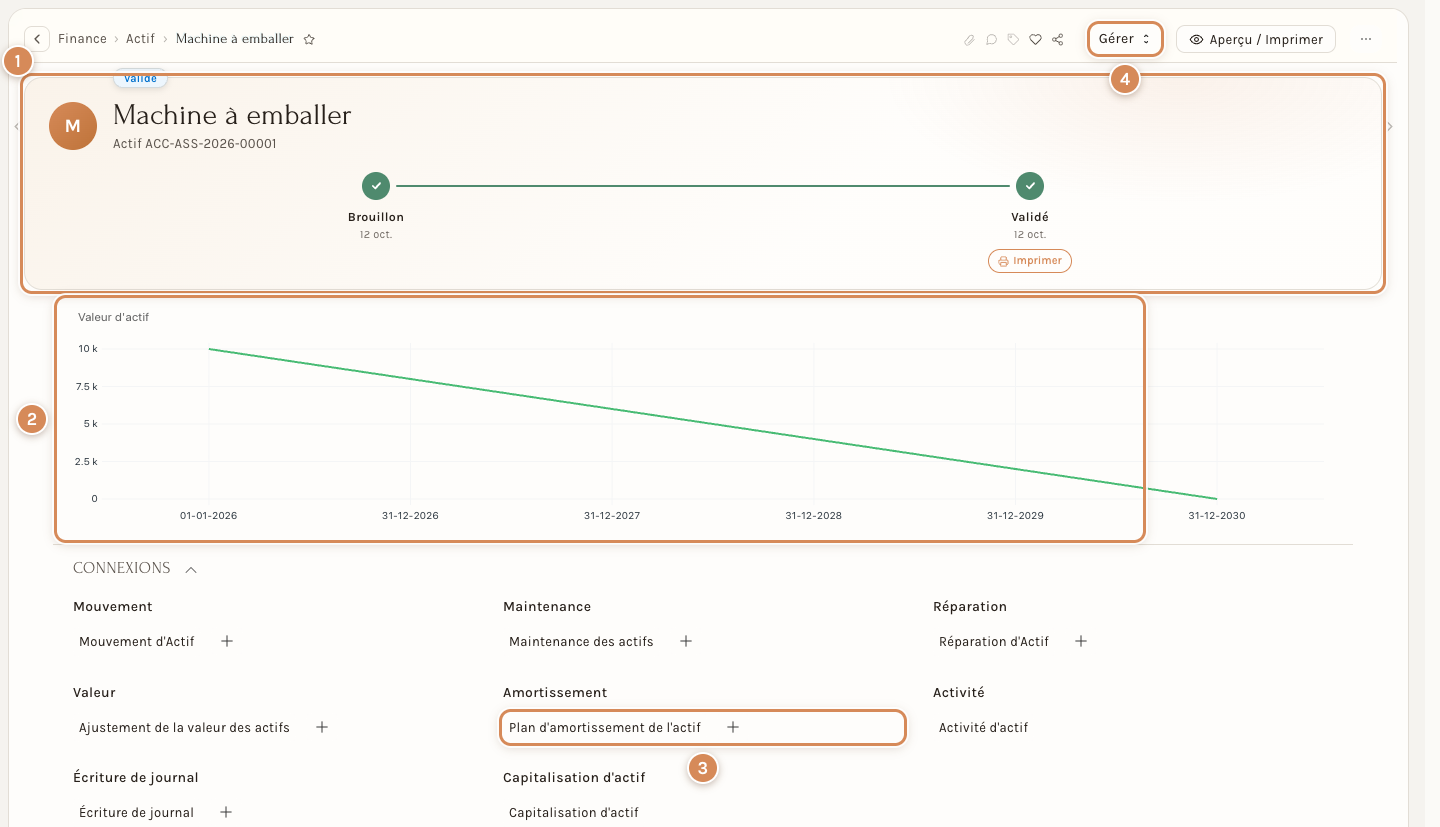Collapse the CONNEXIONS section
The image size is (1440, 827).
(191, 568)
